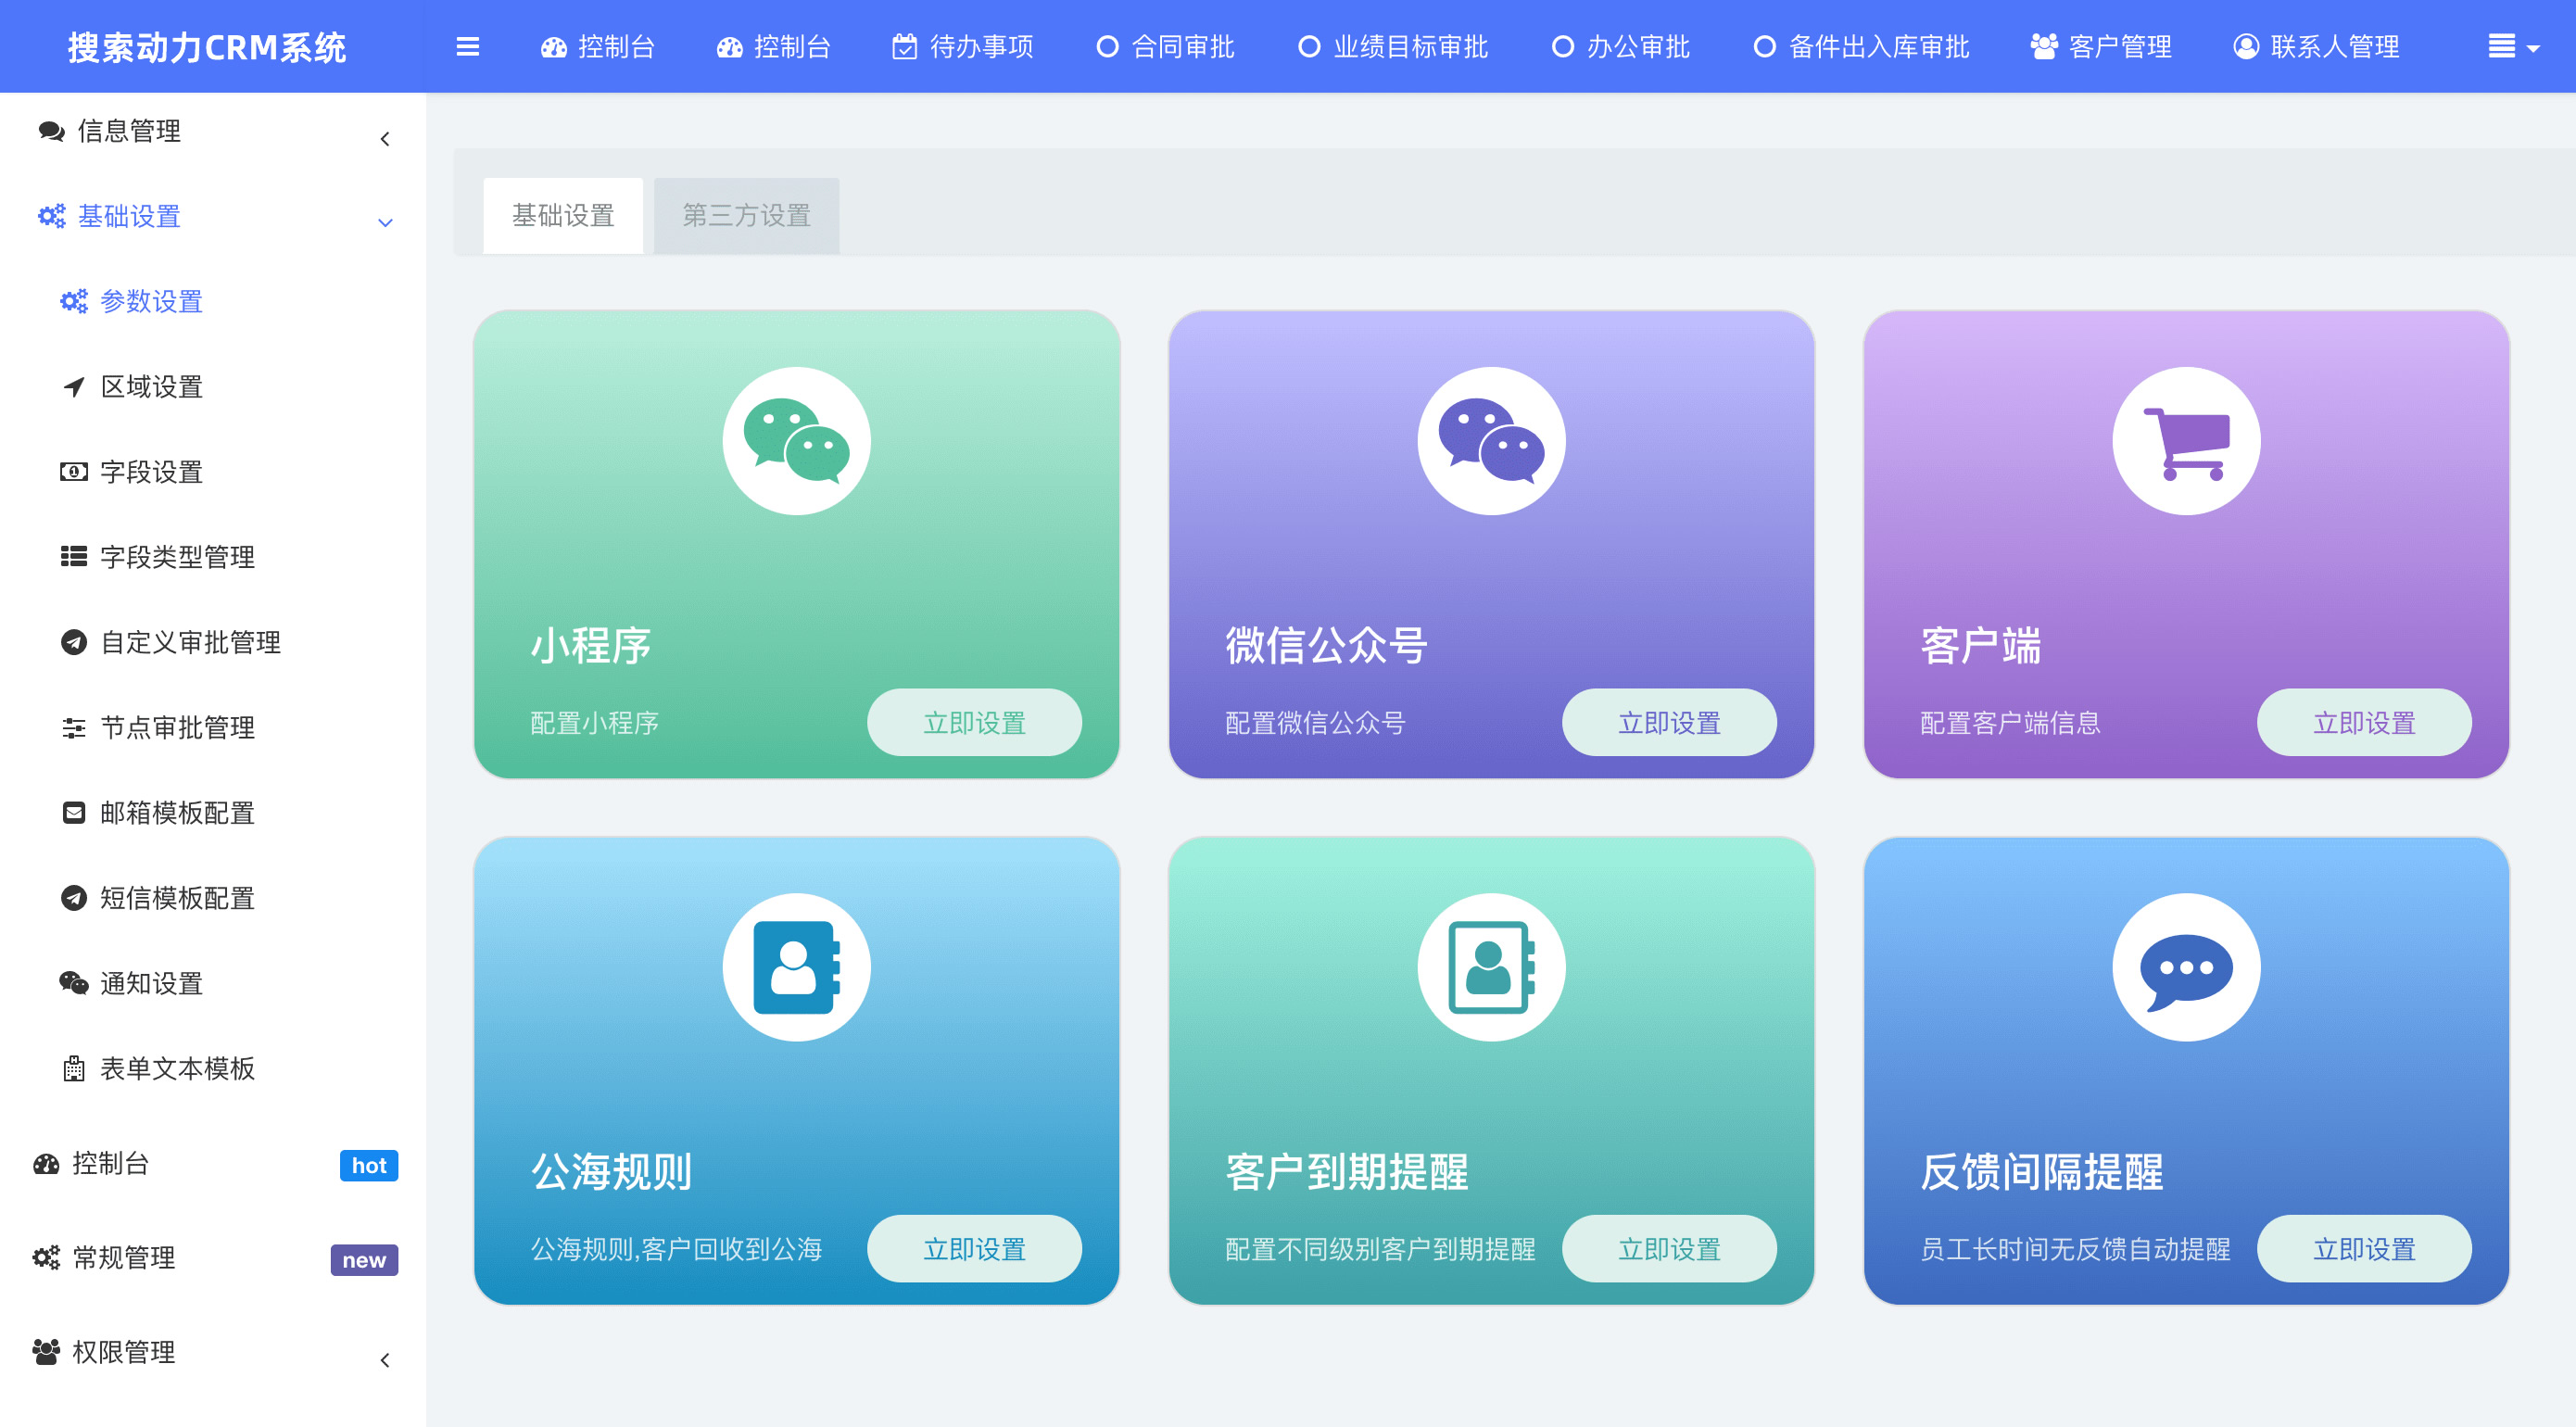This screenshot has height=1427, width=2576.
Task: Click the 配置不同级别客户到期提醒 description text
Action: 1380,1250
